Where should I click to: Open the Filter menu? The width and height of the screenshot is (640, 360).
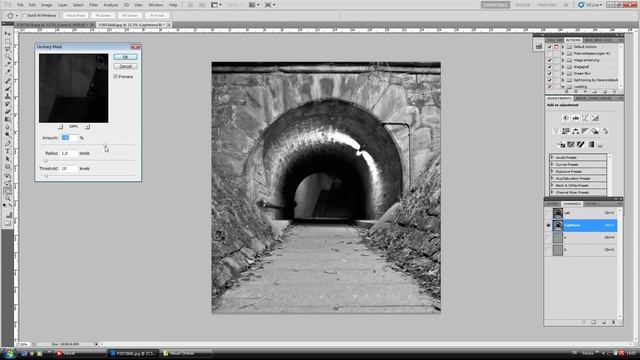(93, 5)
